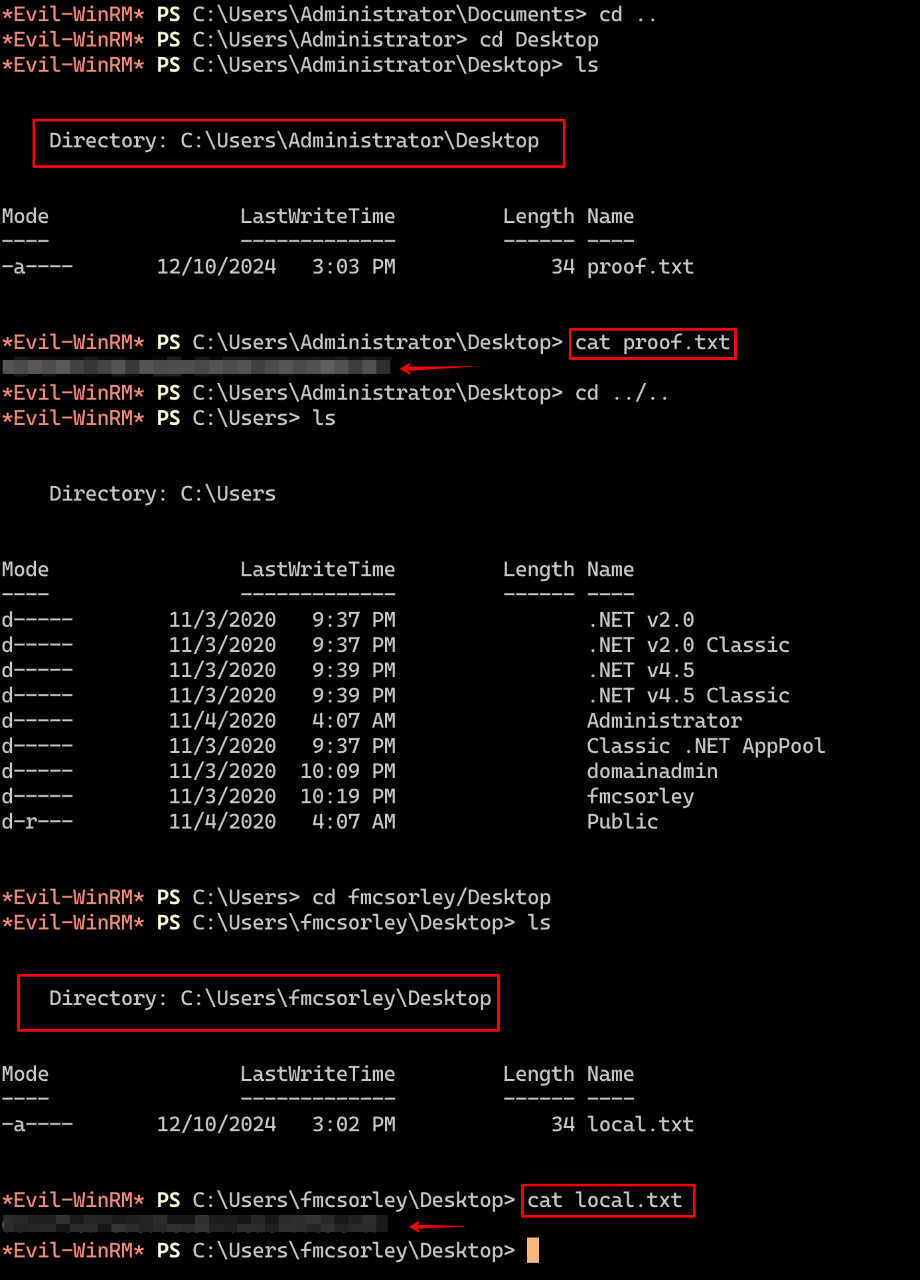The image size is (920, 1280).
Task: Select 'Administrator' folder in Users listing
Action: pos(664,721)
